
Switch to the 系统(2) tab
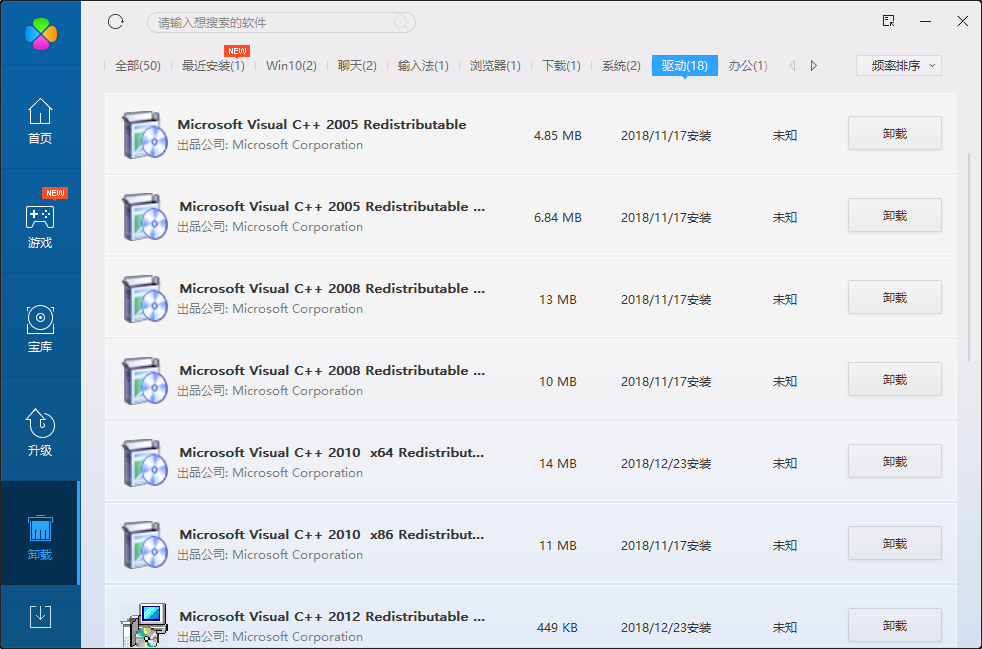(x=621, y=66)
